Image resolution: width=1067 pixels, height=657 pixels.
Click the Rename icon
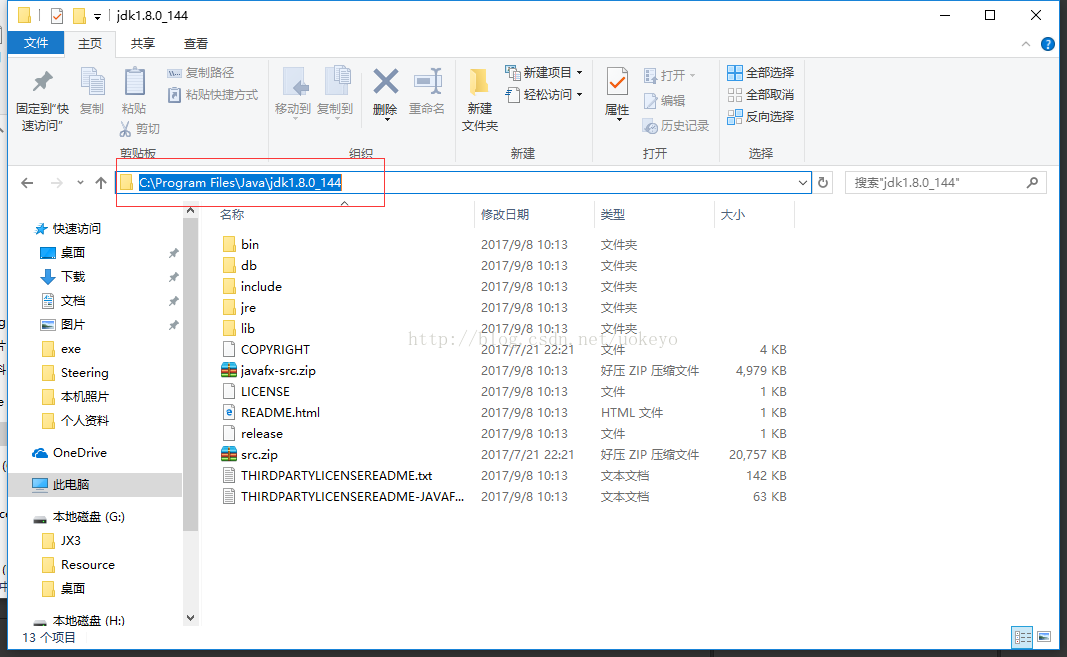click(x=427, y=82)
